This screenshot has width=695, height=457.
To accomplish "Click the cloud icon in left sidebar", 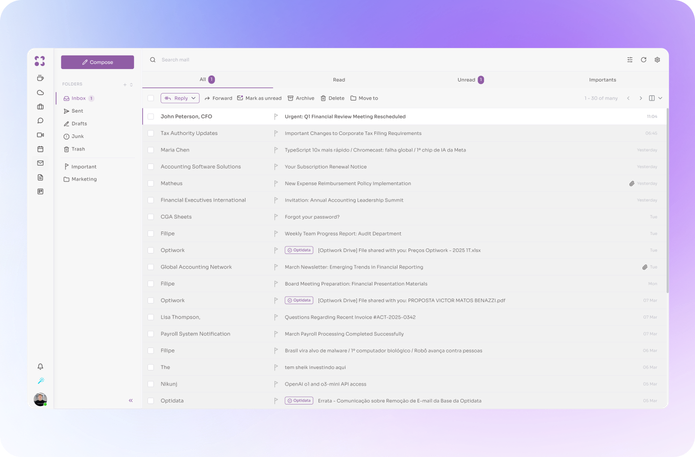I will coord(40,92).
